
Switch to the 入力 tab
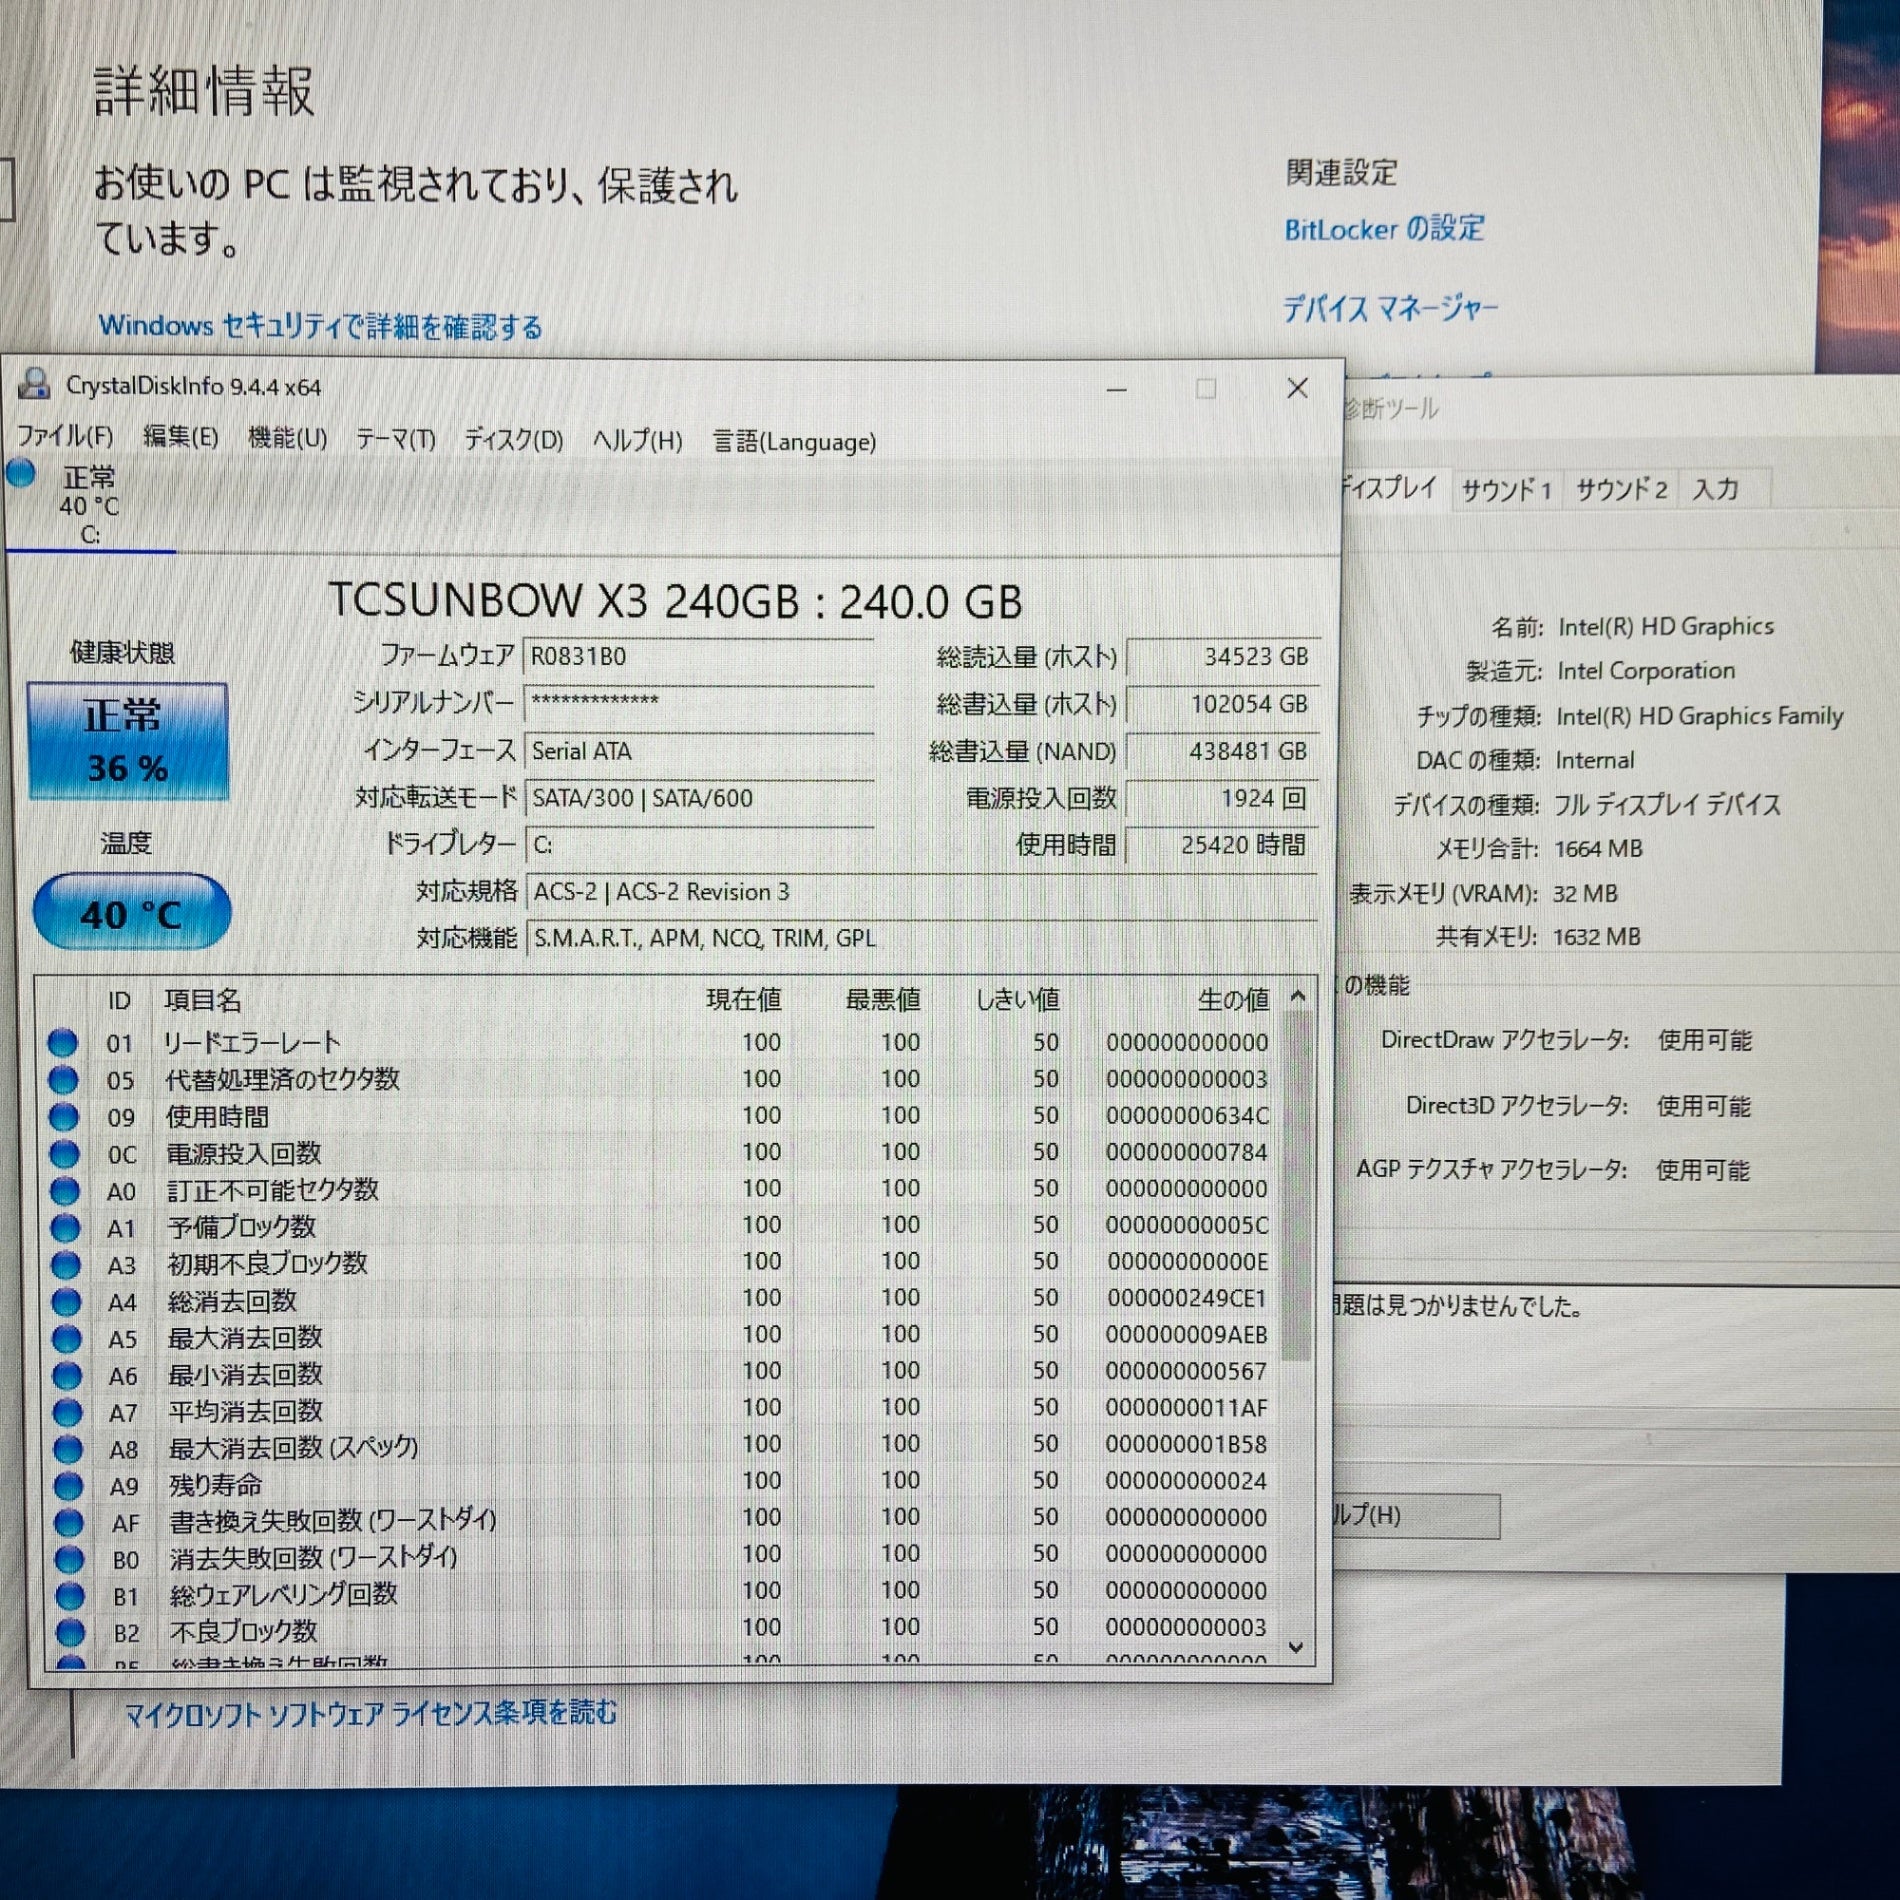coord(1715,489)
